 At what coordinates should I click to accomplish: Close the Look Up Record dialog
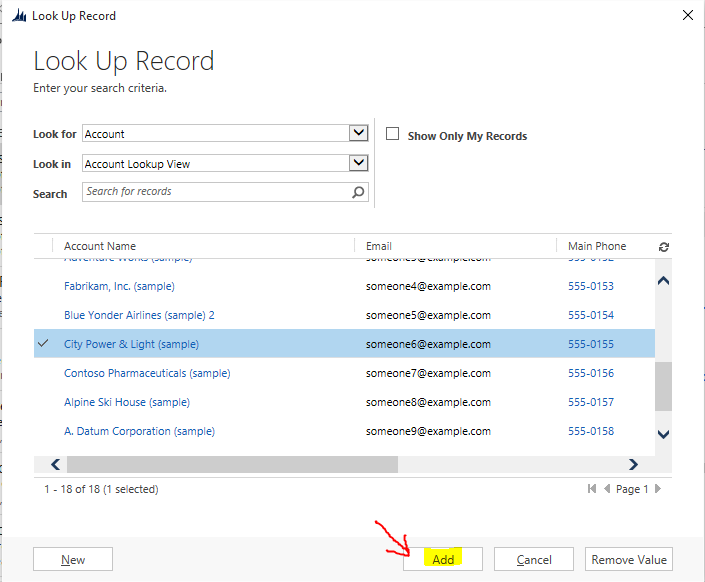click(x=687, y=15)
